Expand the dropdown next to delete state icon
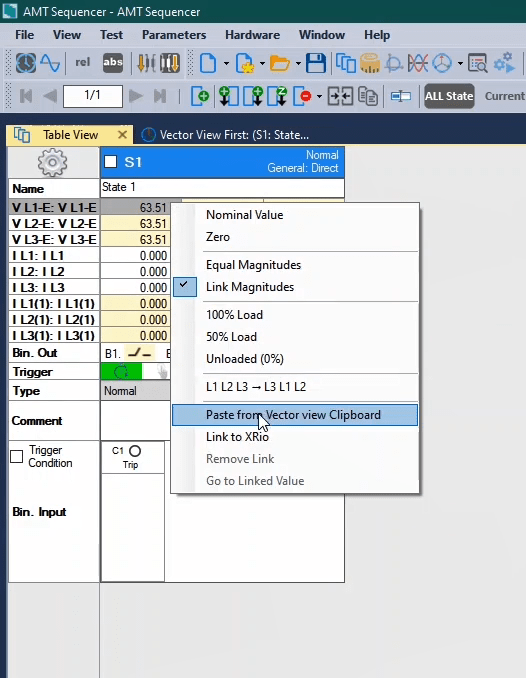The image size is (526, 678). point(319,96)
